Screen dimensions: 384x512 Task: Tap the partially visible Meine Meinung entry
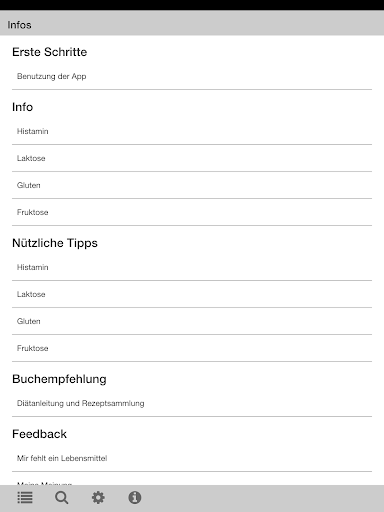[192, 479]
